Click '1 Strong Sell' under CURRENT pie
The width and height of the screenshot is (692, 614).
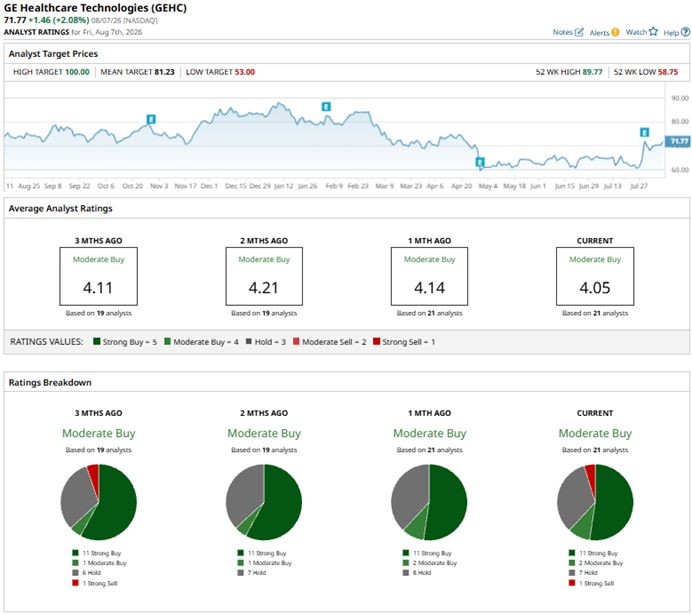point(597,584)
